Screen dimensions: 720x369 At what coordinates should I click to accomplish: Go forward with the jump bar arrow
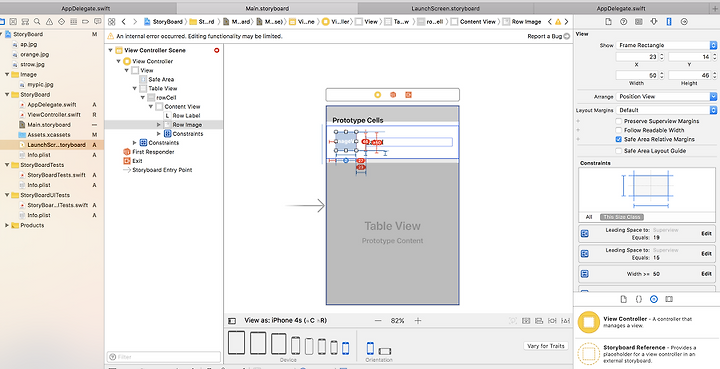pyautogui.click(x=135, y=22)
